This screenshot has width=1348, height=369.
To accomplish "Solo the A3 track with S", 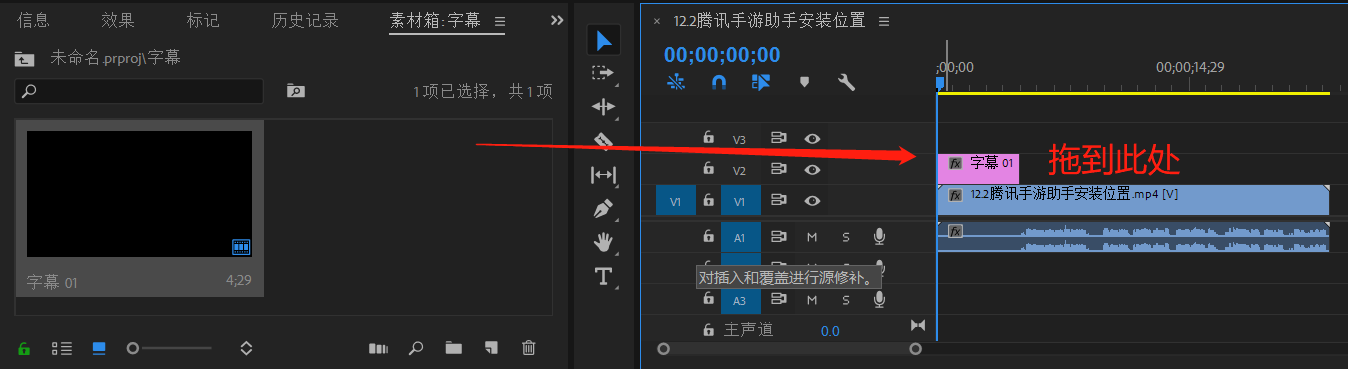I will (x=846, y=299).
